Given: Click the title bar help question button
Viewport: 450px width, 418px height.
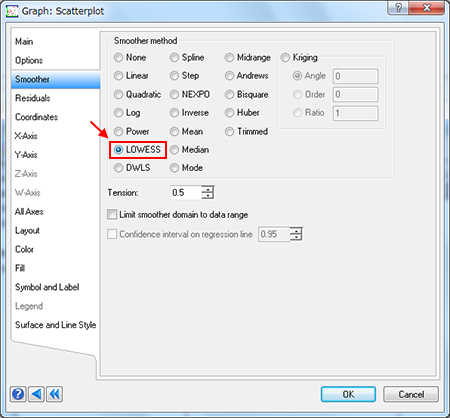Looking at the screenshot, I should [398, 7].
